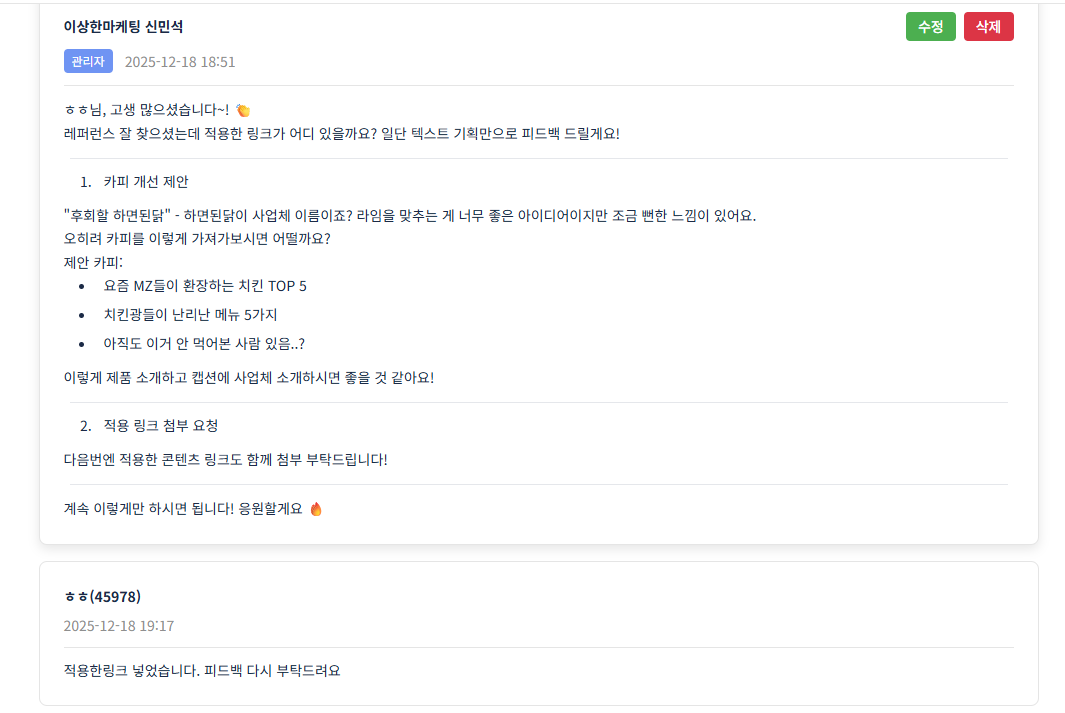
Task: Click the heading 카피 개선 제안
Action: (146, 182)
